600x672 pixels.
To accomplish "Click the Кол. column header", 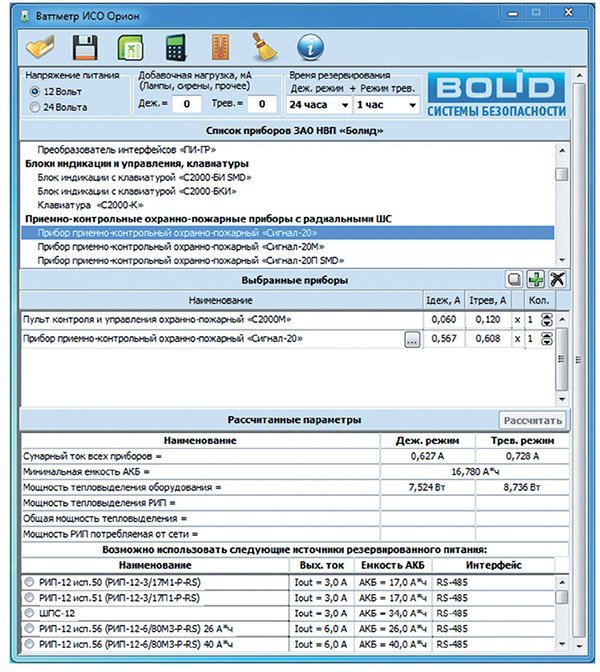I will pos(539,300).
